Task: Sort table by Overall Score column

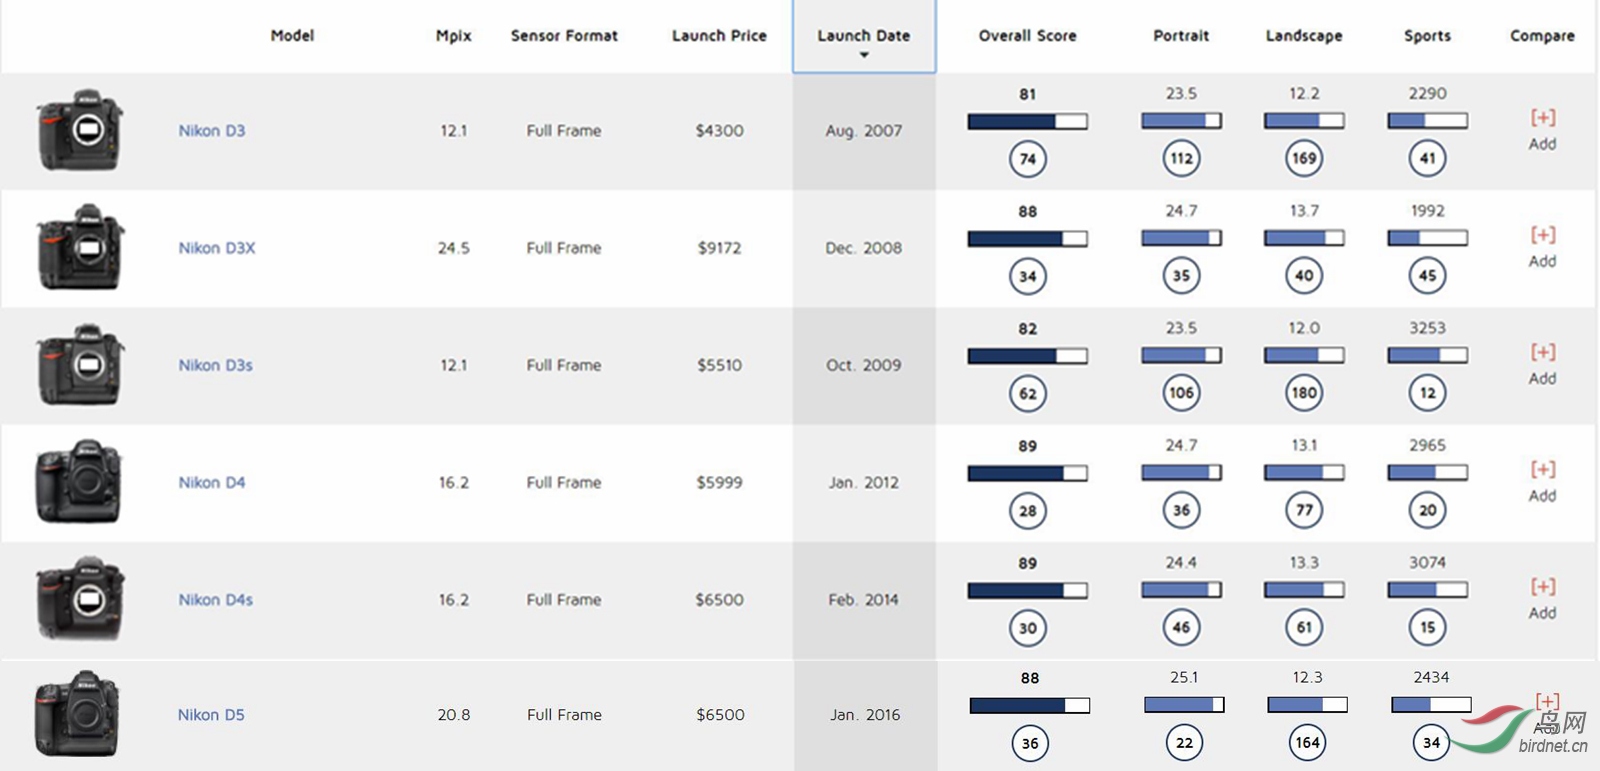Action: tap(1027, 36)
